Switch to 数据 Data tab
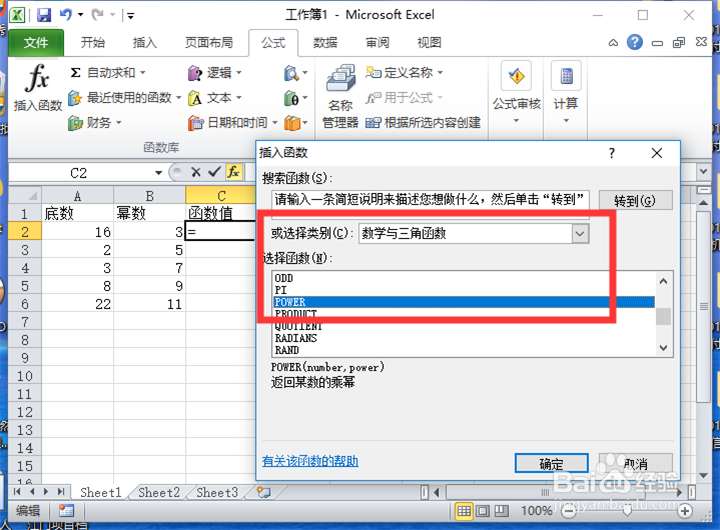 pos(325,43)
